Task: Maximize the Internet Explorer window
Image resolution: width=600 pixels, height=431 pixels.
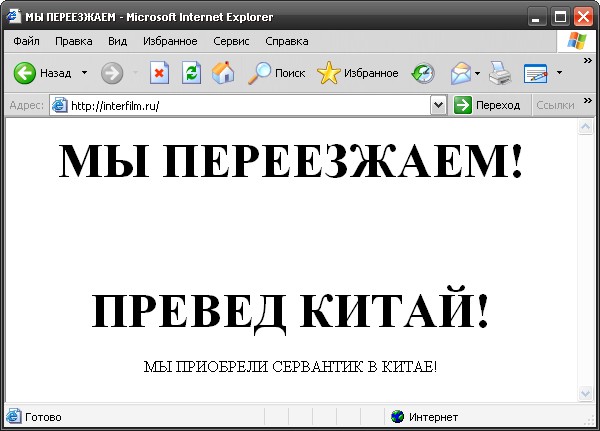Action: (x=560, y=17)
